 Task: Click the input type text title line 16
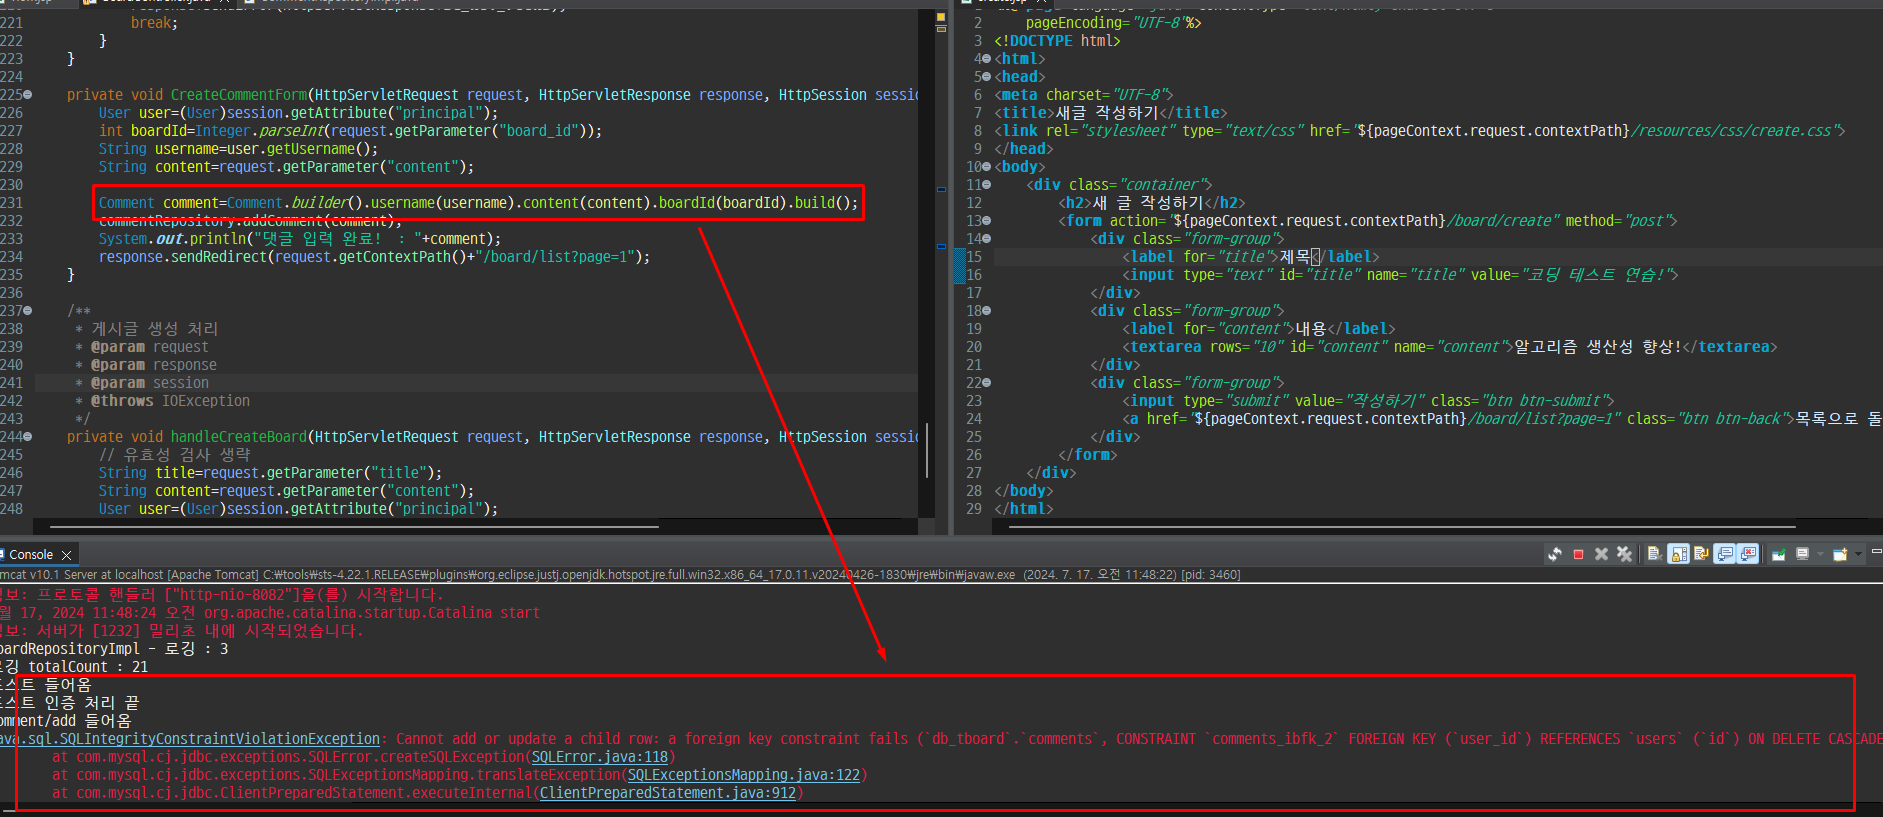pos(1400,275)
